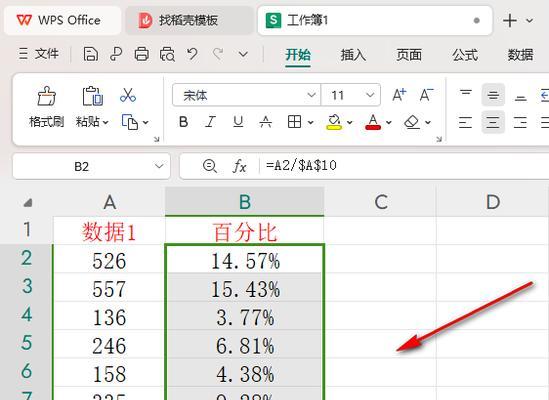Click the Format Painter brush icon
The width and height of the screenshot is (549, 400).
tap(47, 96)
